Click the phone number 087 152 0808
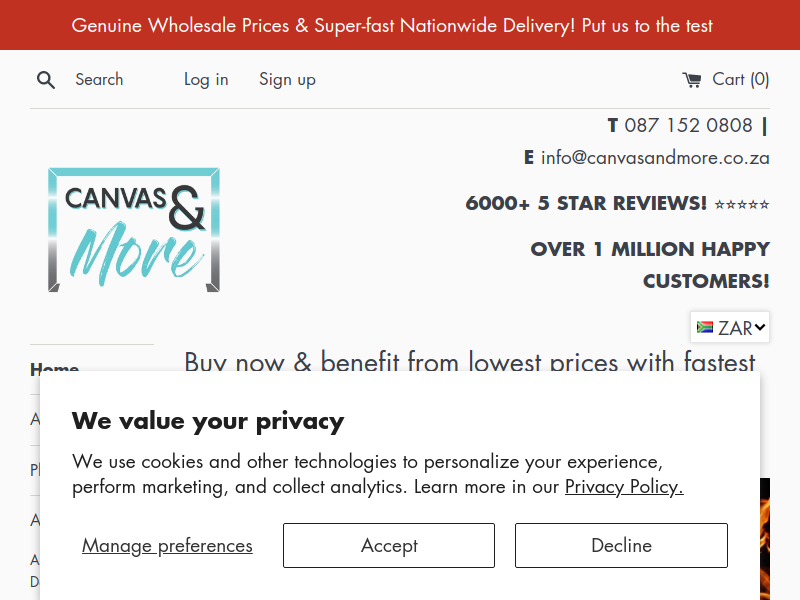 coord(688,125)
